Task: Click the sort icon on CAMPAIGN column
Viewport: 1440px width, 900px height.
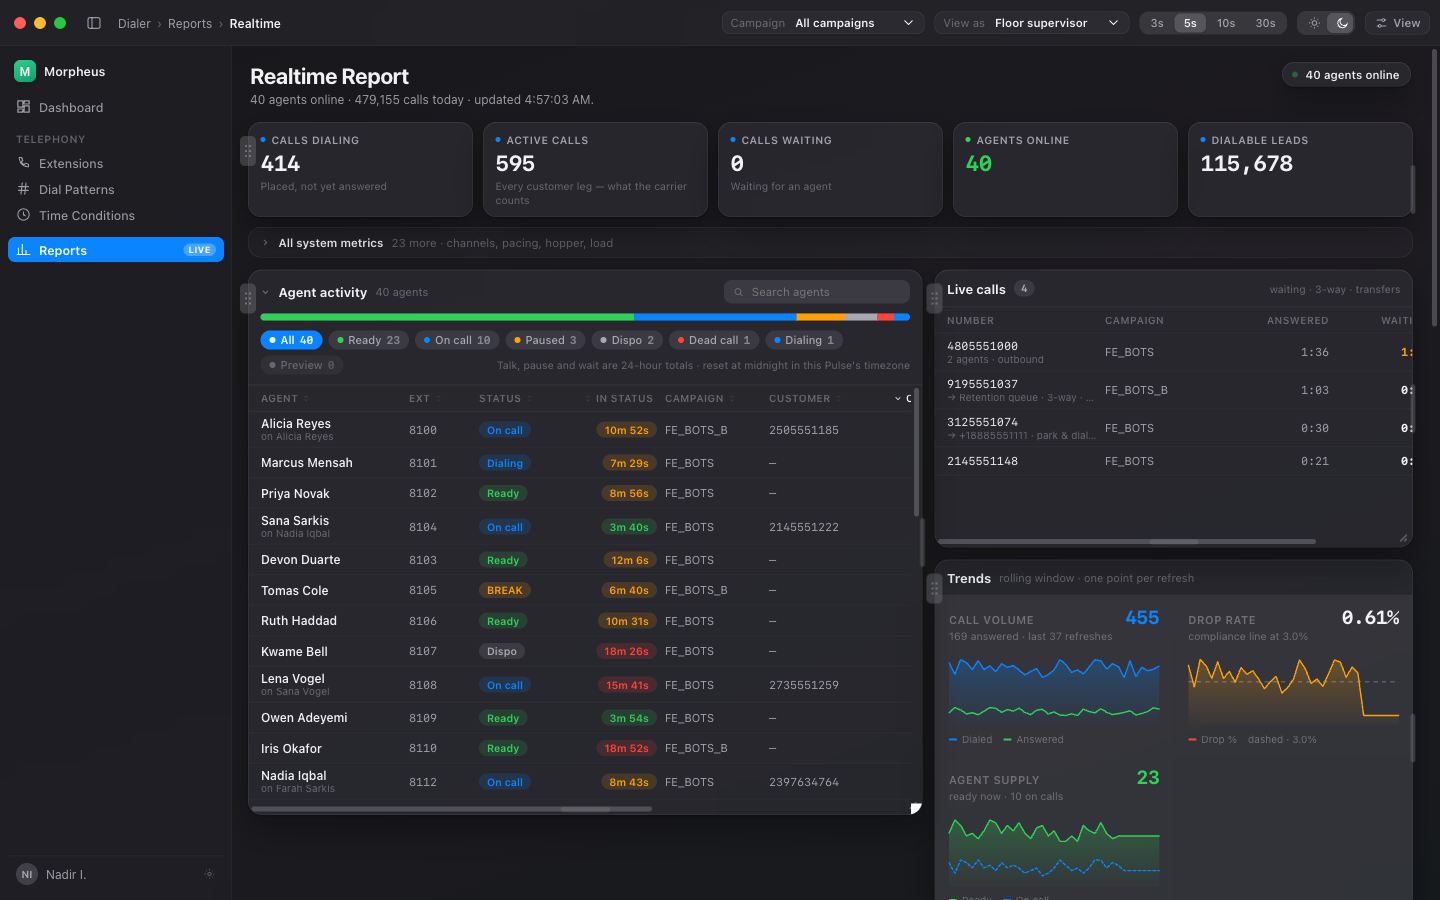Action: coord(732,399)
